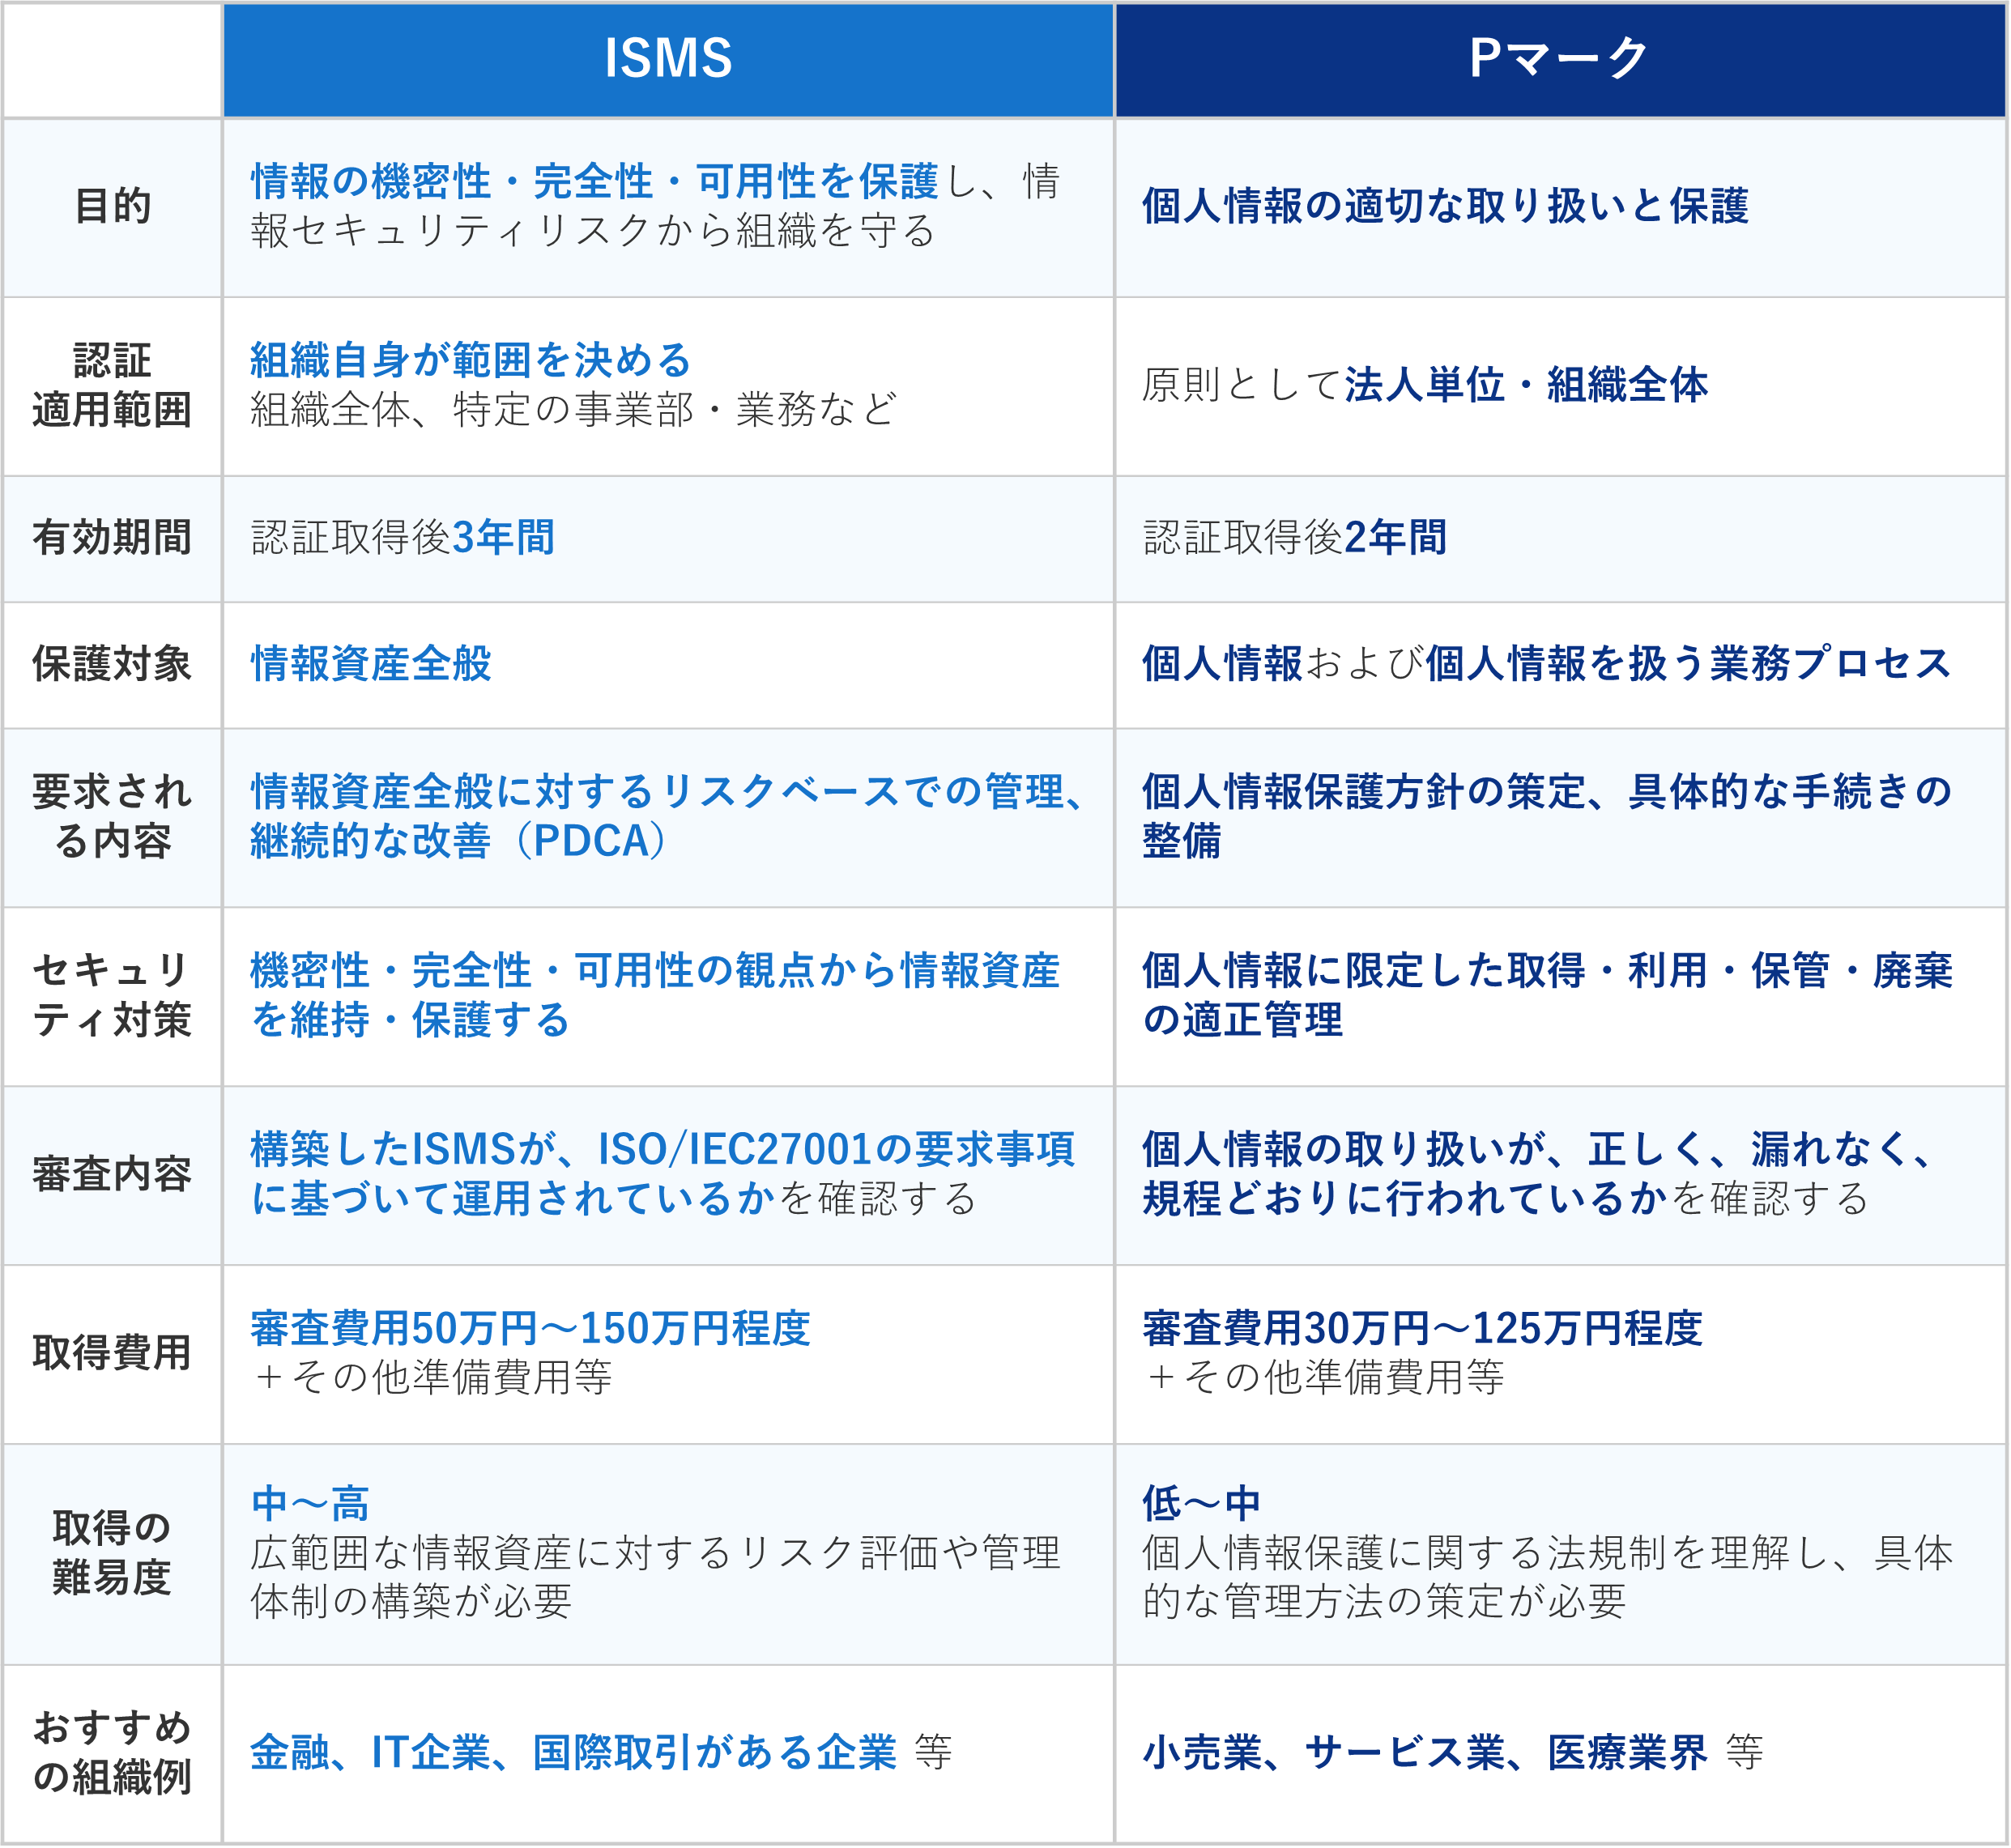Click the 審査費用30万円〜125万円程度 text
This screenshot has height=1848, width=2011.
point(1422,1329)
